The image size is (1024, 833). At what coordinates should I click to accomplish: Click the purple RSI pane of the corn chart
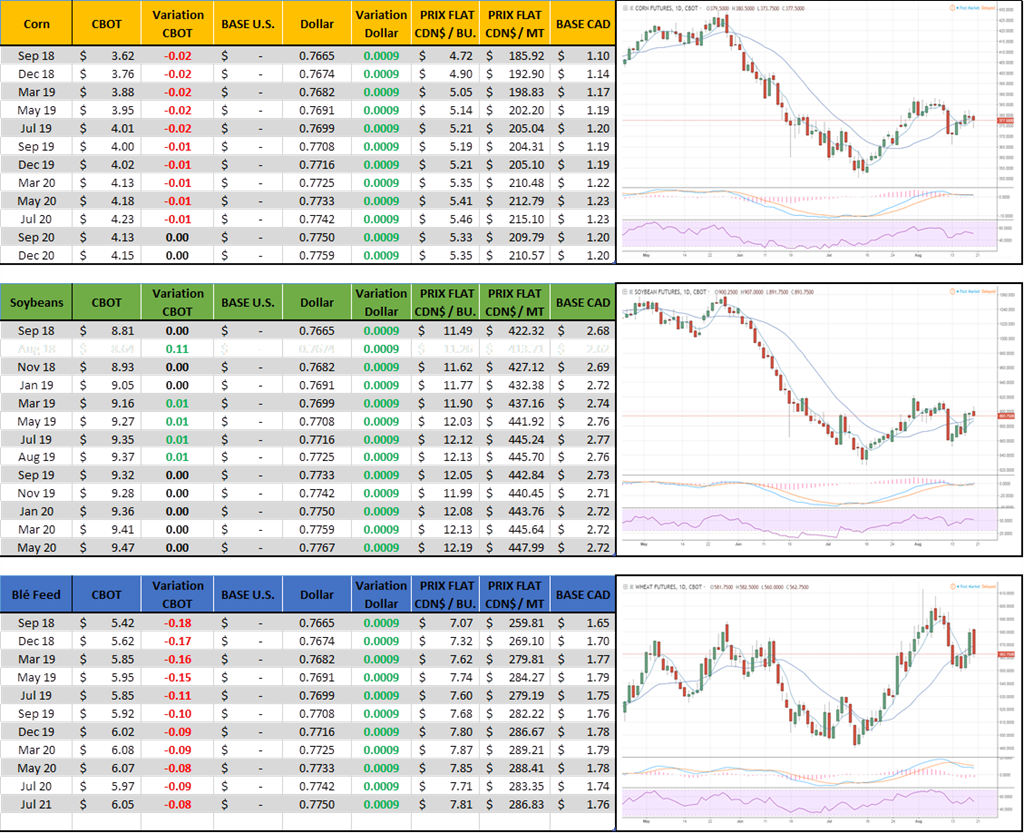[800, 234]
